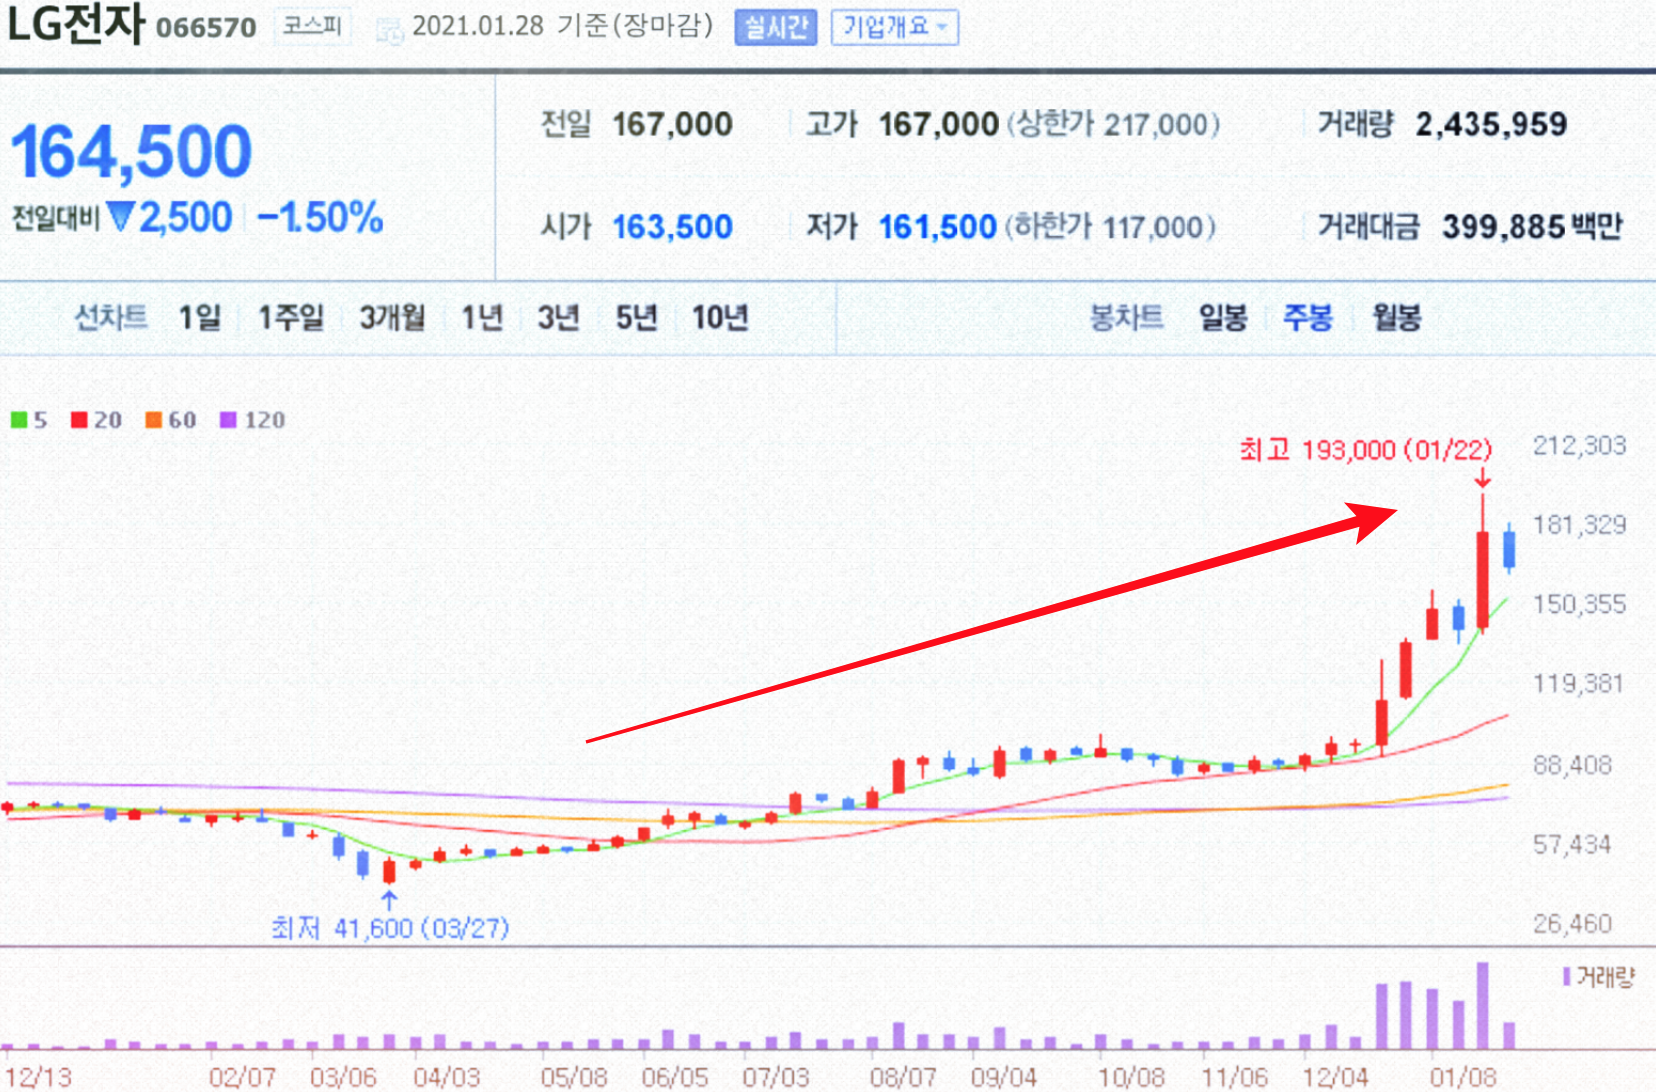1656x1092 pixels.
Task: Click the current price 164,500
Action: (x=131, y=153)
